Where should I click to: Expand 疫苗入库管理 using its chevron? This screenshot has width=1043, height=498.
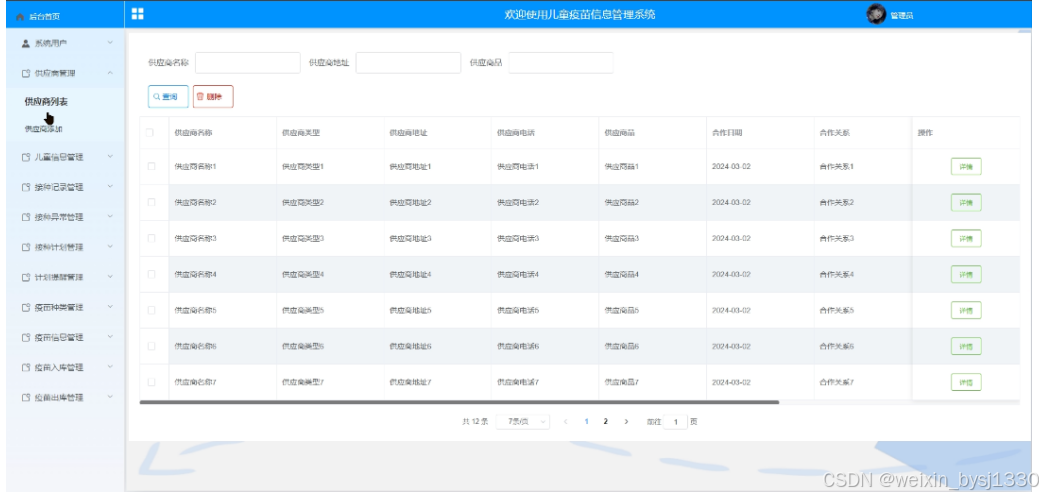(110, 367)
